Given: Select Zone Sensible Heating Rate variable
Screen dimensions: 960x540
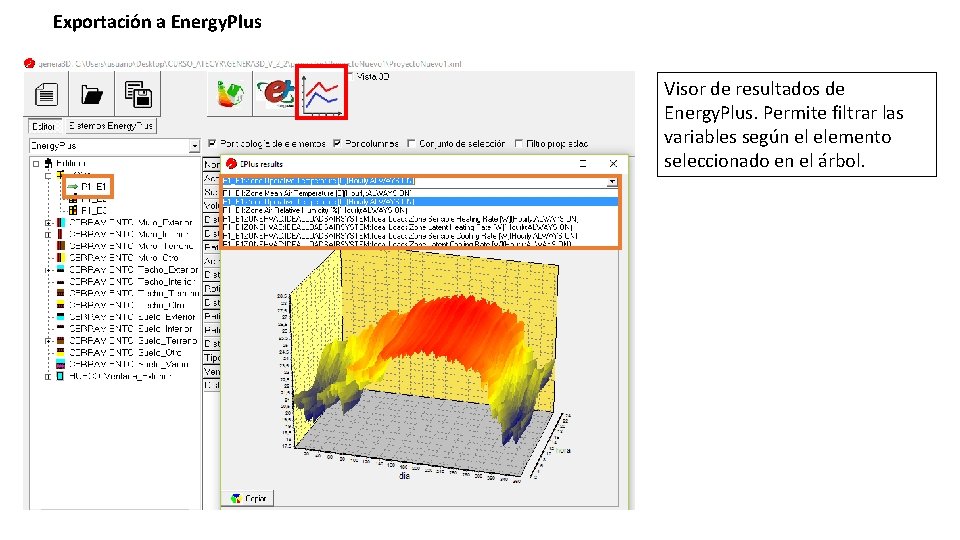Looking at the screenshot, I should pos(419,219).
